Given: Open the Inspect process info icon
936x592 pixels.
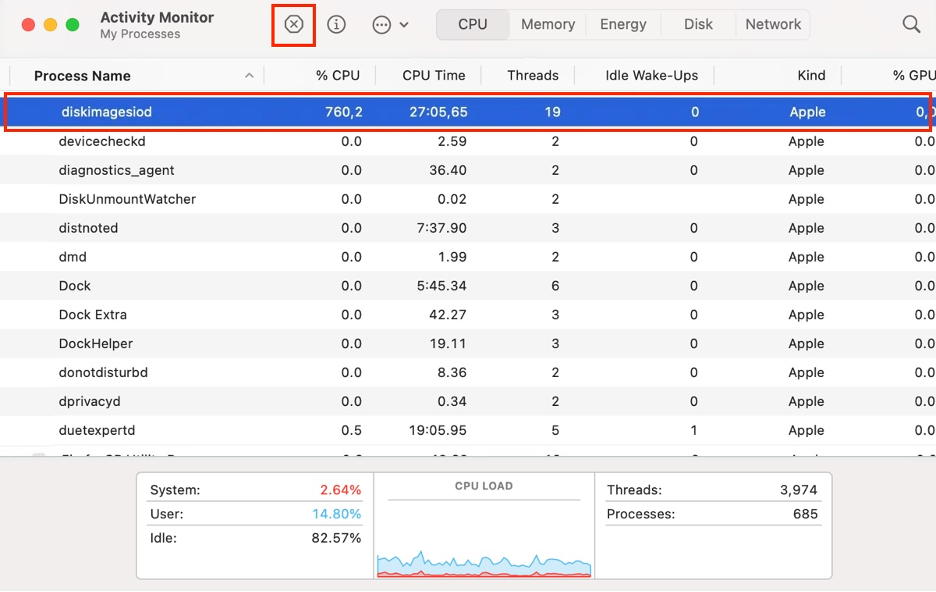Looking at the screenshot, I should (336, 24).
